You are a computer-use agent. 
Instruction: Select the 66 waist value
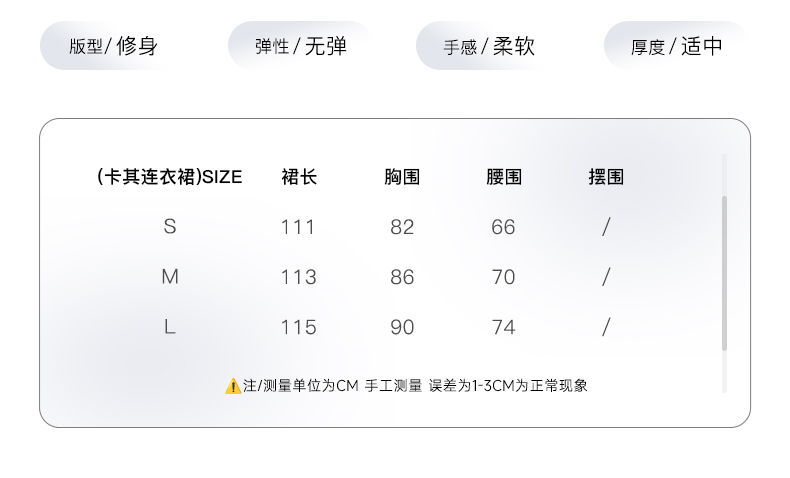pos(504,227)
